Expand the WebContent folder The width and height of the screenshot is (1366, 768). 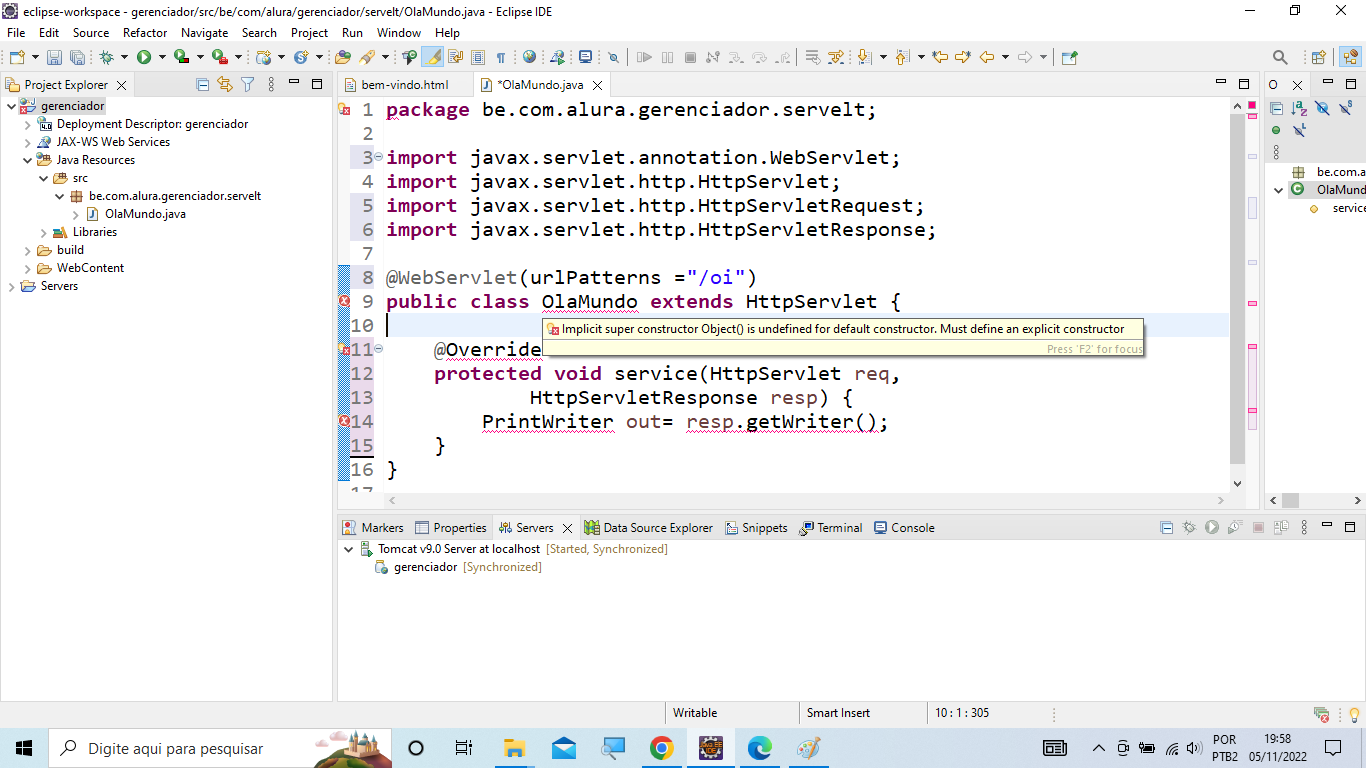tap(28, 268)
